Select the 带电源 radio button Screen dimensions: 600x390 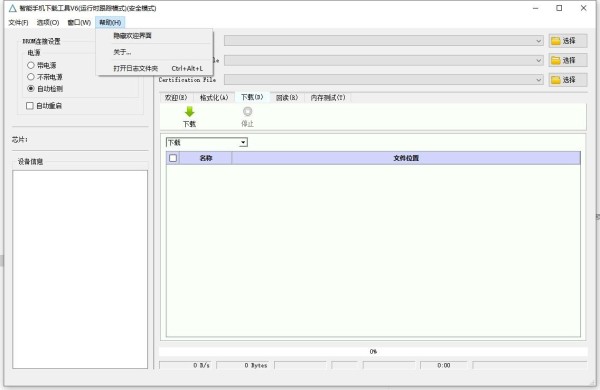point(31,65)
